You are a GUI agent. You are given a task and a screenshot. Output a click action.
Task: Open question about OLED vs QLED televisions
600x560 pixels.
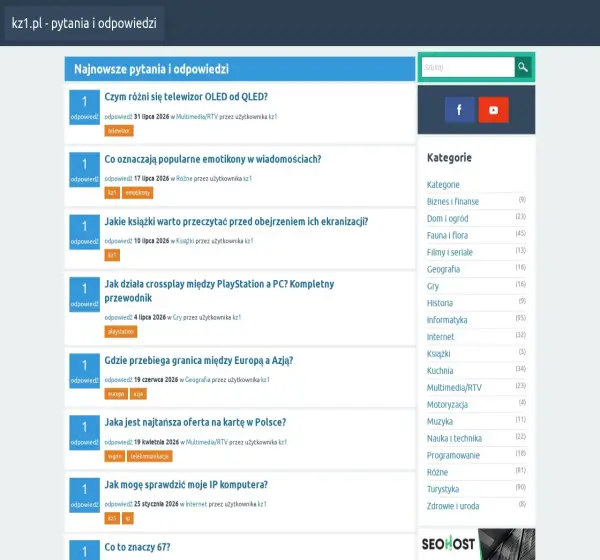186,97
